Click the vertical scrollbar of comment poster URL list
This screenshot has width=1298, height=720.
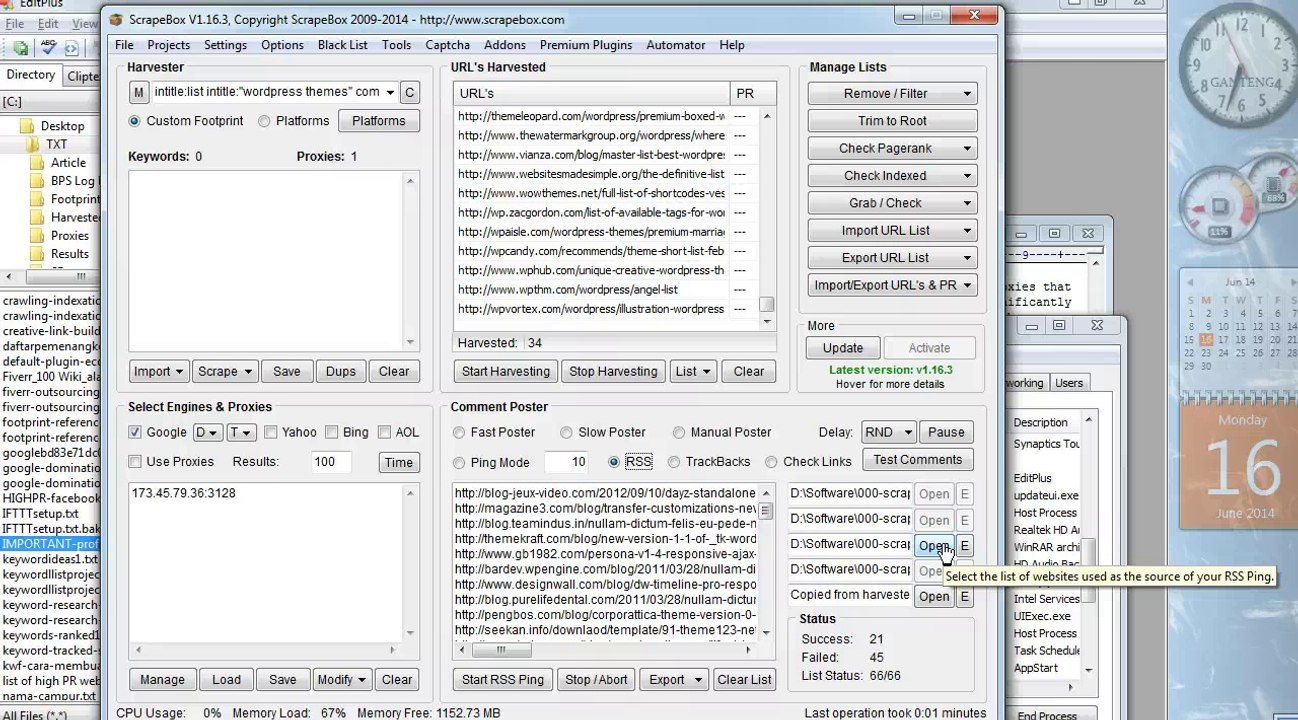(x=766, y=563)
